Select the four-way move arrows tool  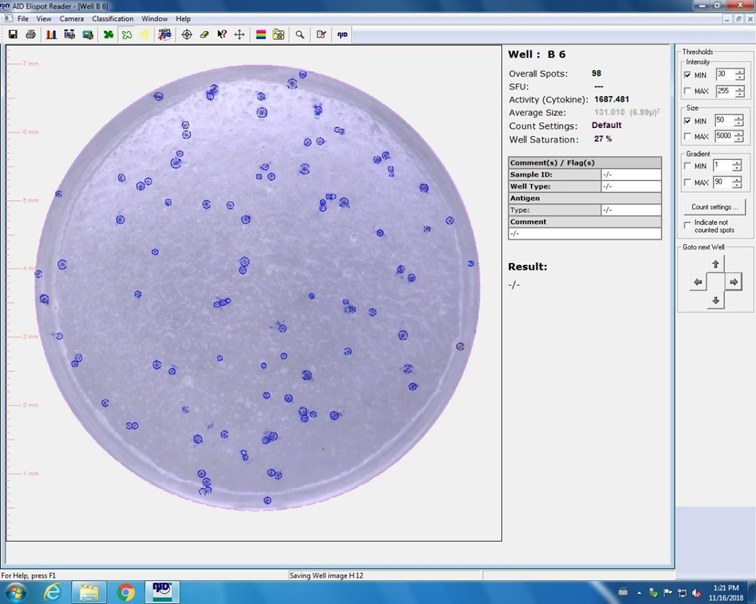[239, 34]
